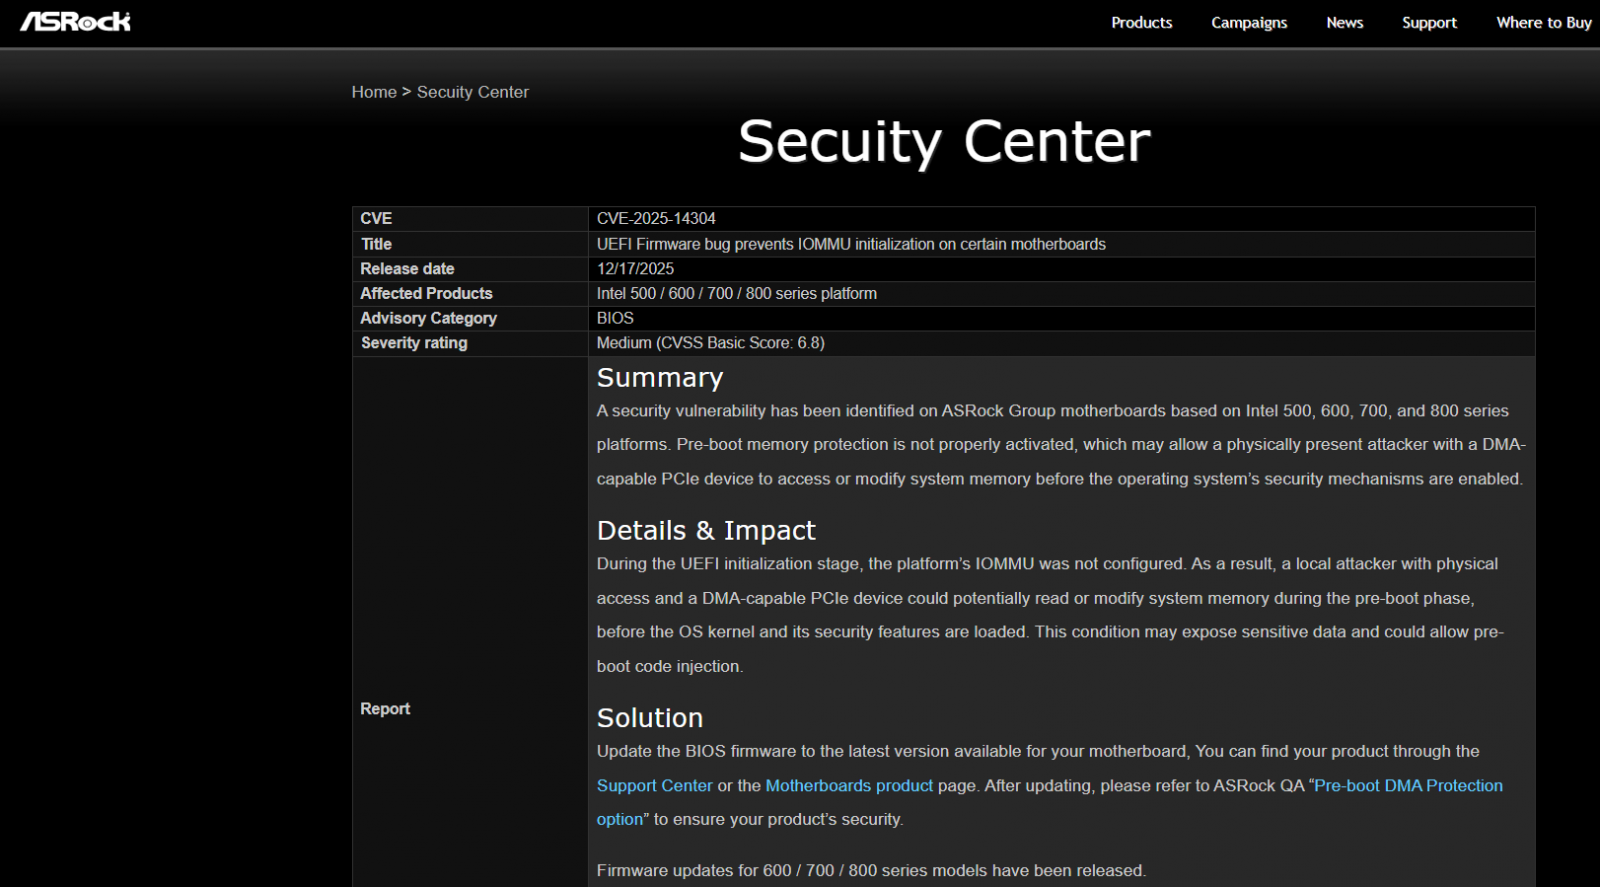Click the Home breadcrumb link
The width and height of the screenshot is (1600, 887).
pos(374,92)
